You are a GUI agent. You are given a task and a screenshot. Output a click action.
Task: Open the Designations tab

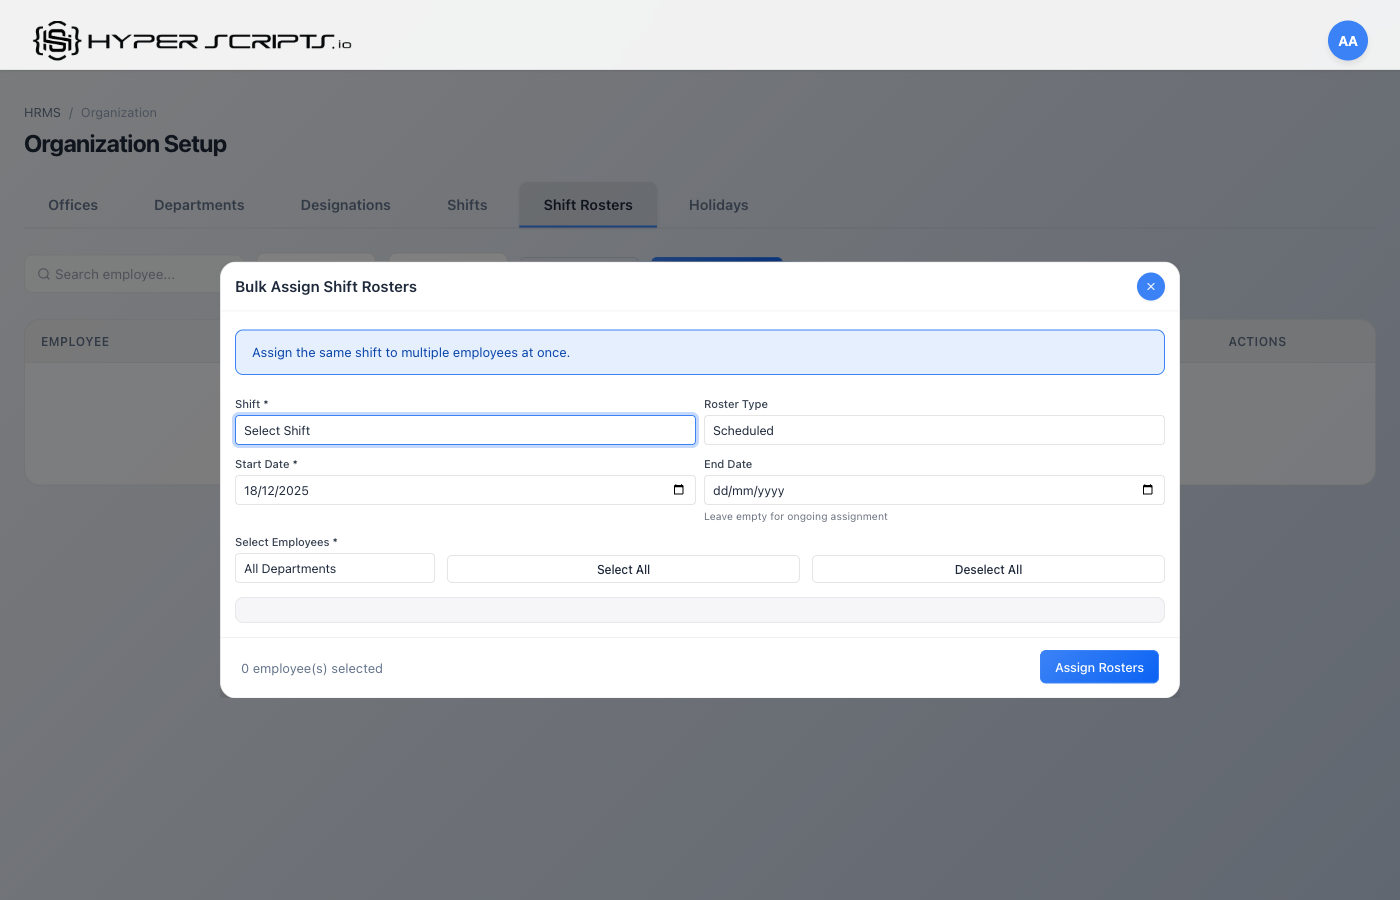pyautogui.click(x=345, y=205)
